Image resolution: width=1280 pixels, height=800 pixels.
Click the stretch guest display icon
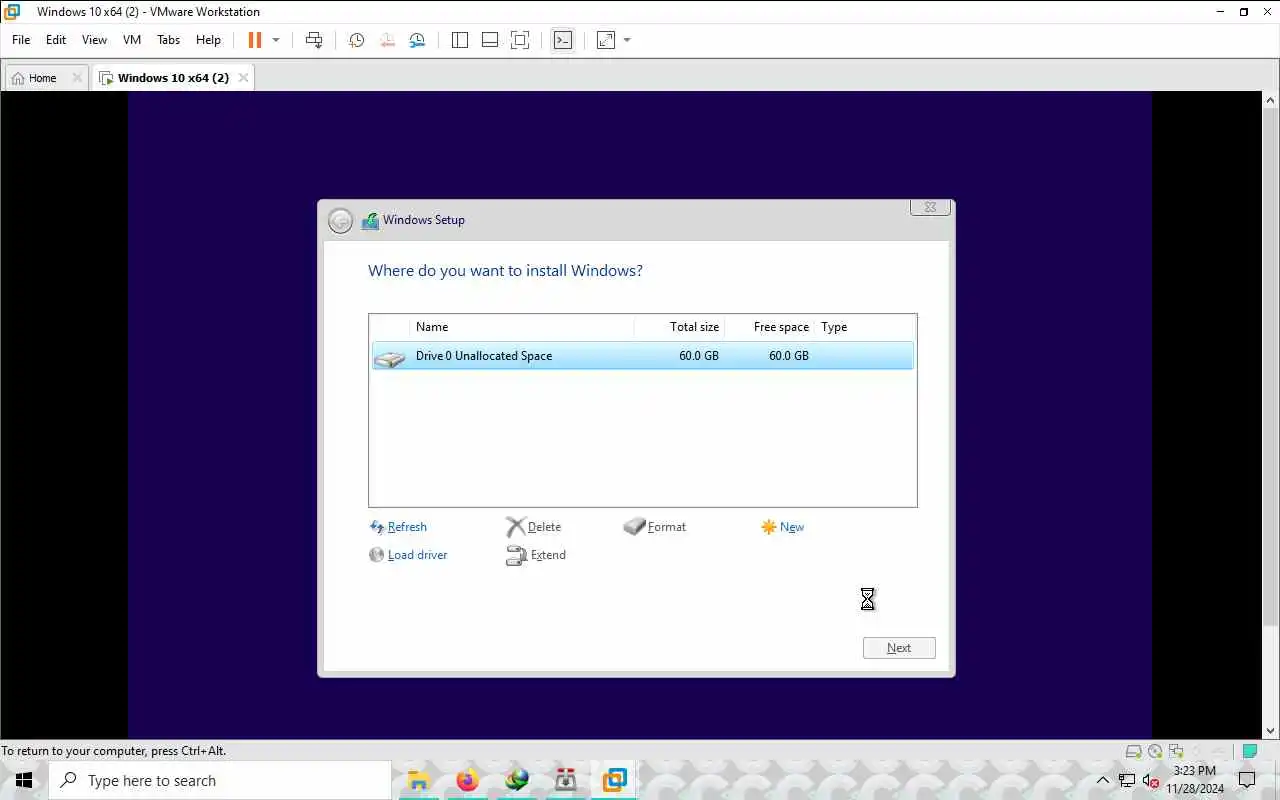pyautogui.click(x=606, y=40)
